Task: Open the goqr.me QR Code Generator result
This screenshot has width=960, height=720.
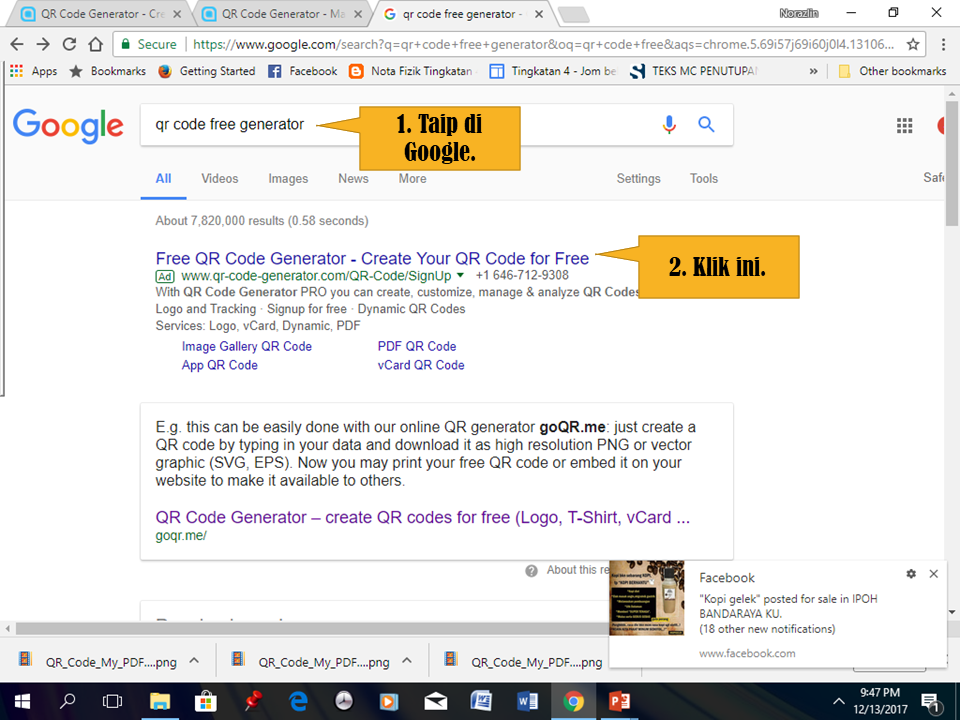Action: pos(422,518)
